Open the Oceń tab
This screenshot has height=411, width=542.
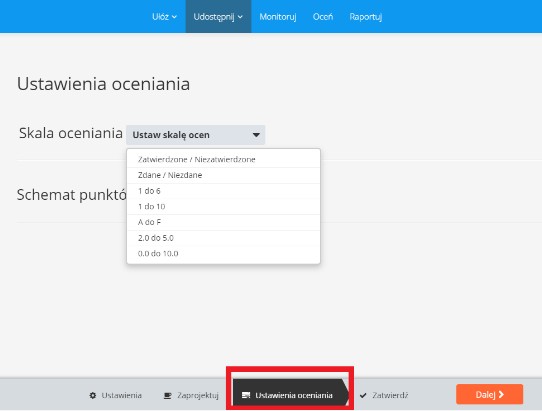(x=323, y=17)
